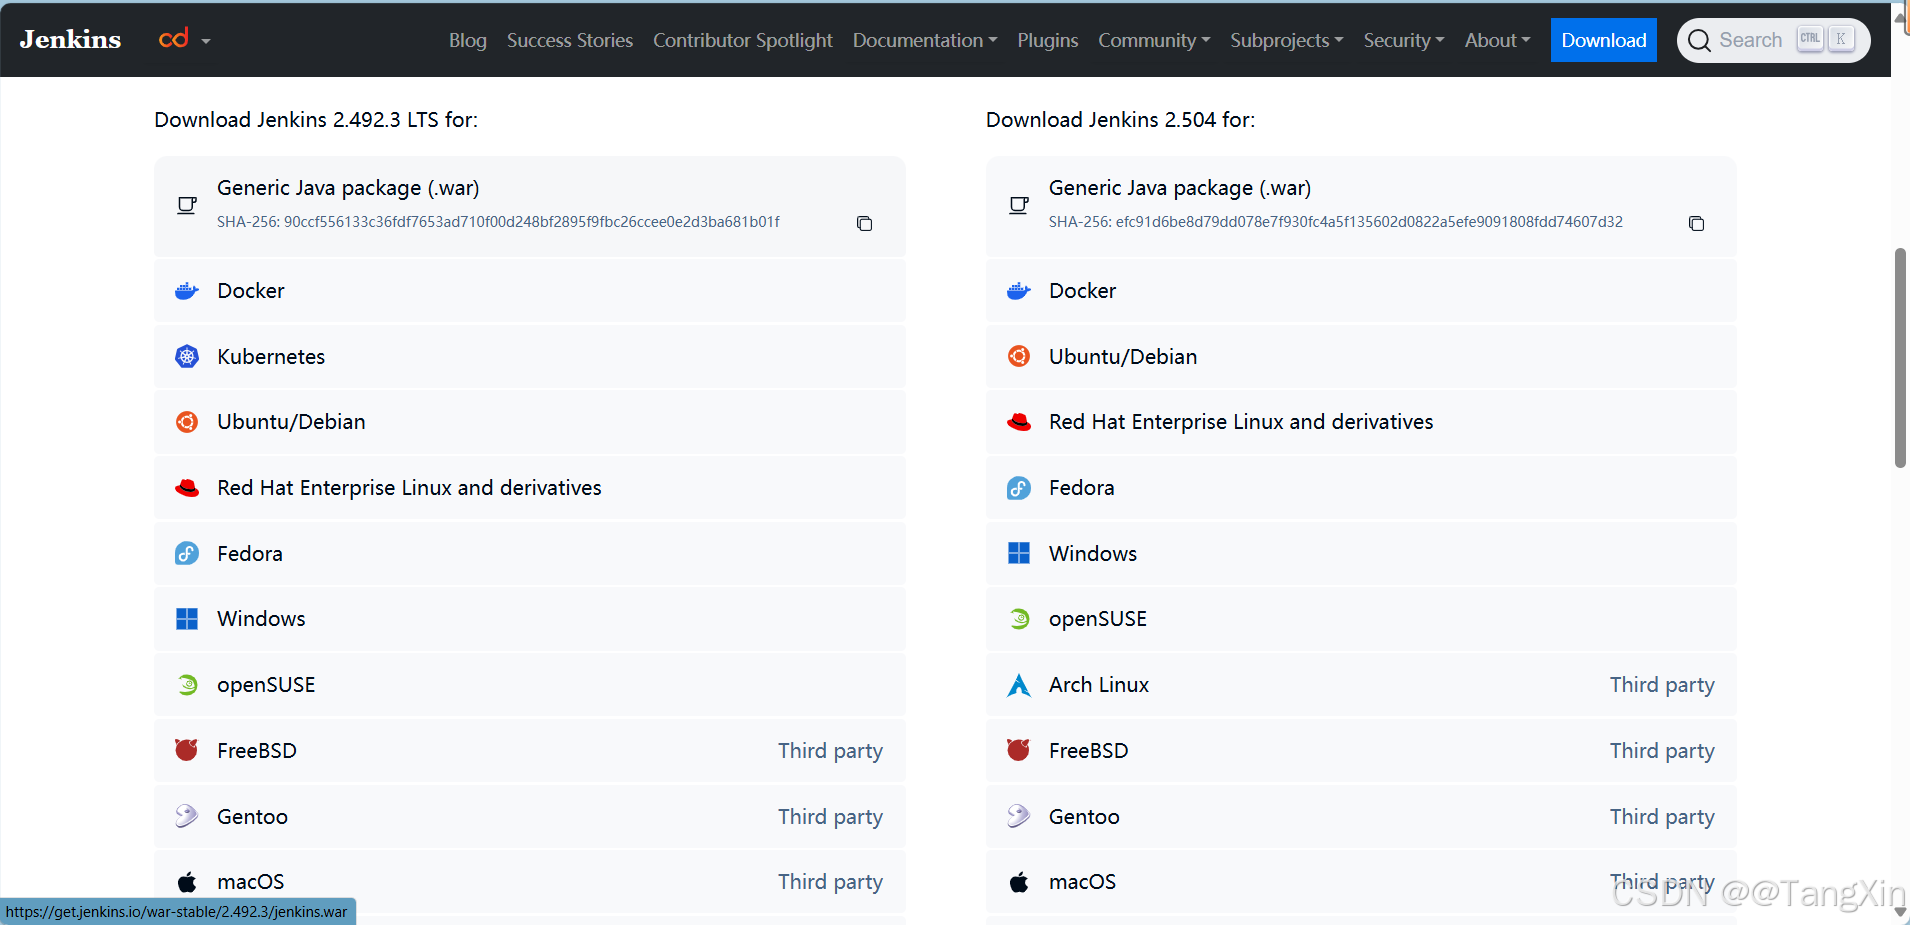Open the Plugins page
Image resolution: width=1910 pixels, height=925 pixels.
click(x=1048, y=40)
